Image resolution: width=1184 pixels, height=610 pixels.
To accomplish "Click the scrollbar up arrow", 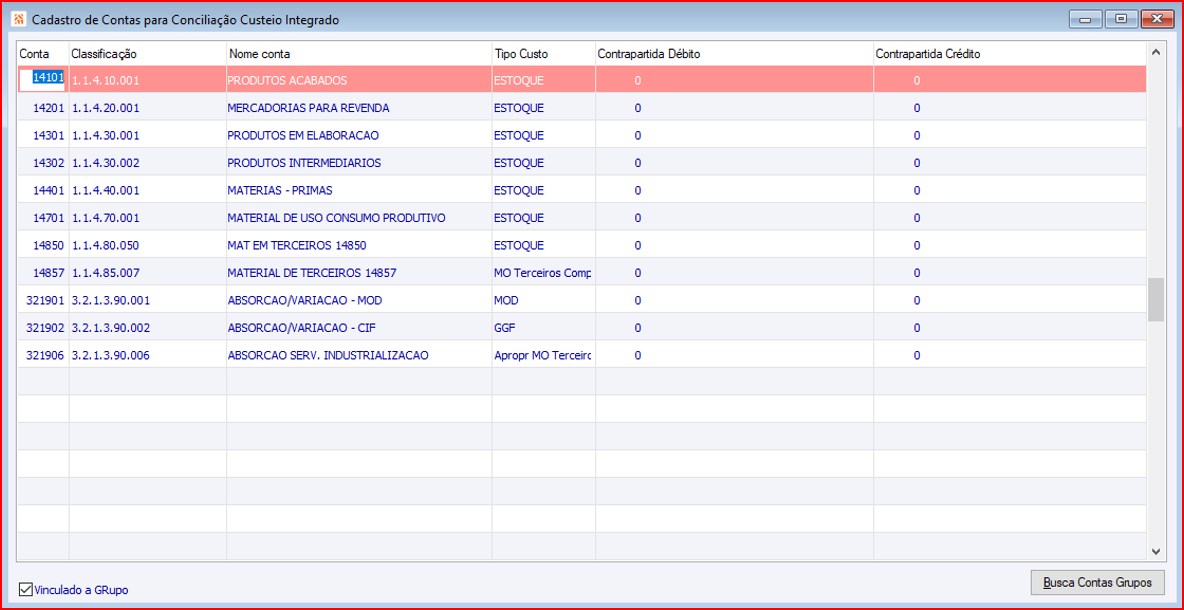I will point(1155,52).
